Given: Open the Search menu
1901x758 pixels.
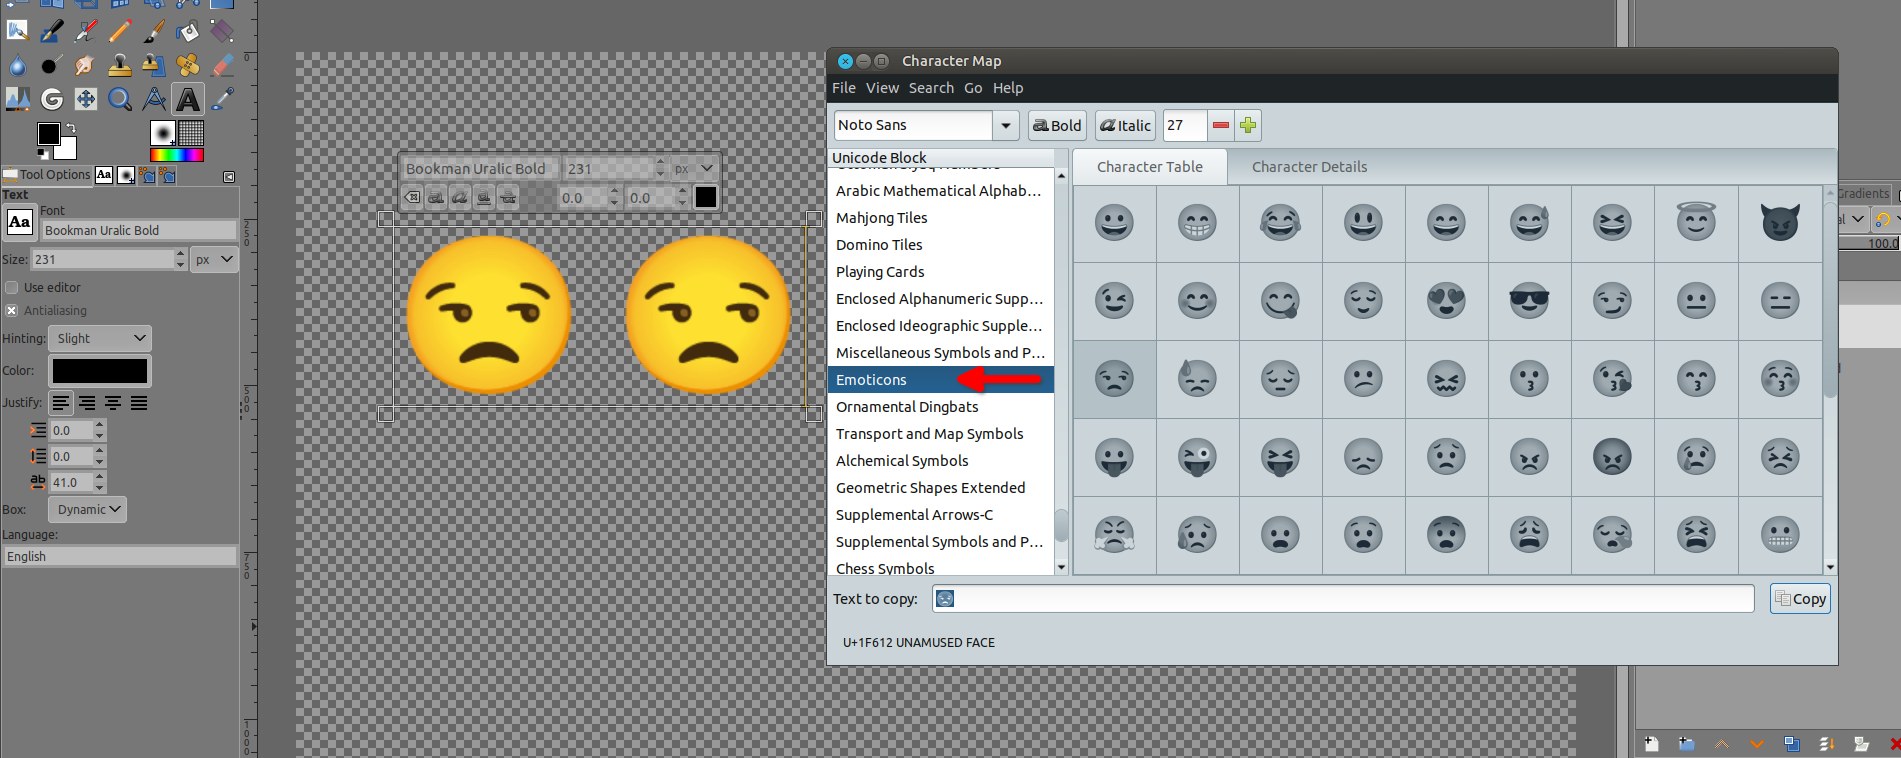Looking at the screenshot, I should [x=931, y=88].
